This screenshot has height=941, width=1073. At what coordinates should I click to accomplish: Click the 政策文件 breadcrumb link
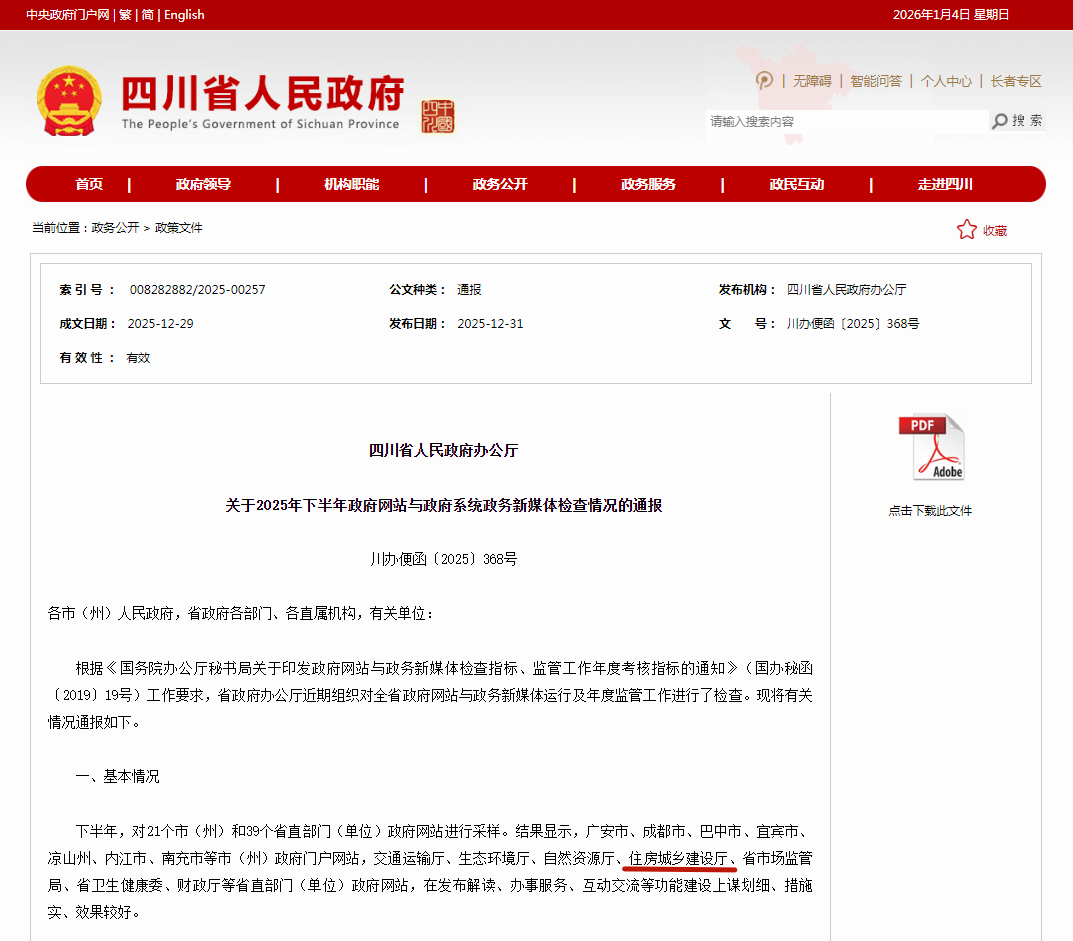178,228
